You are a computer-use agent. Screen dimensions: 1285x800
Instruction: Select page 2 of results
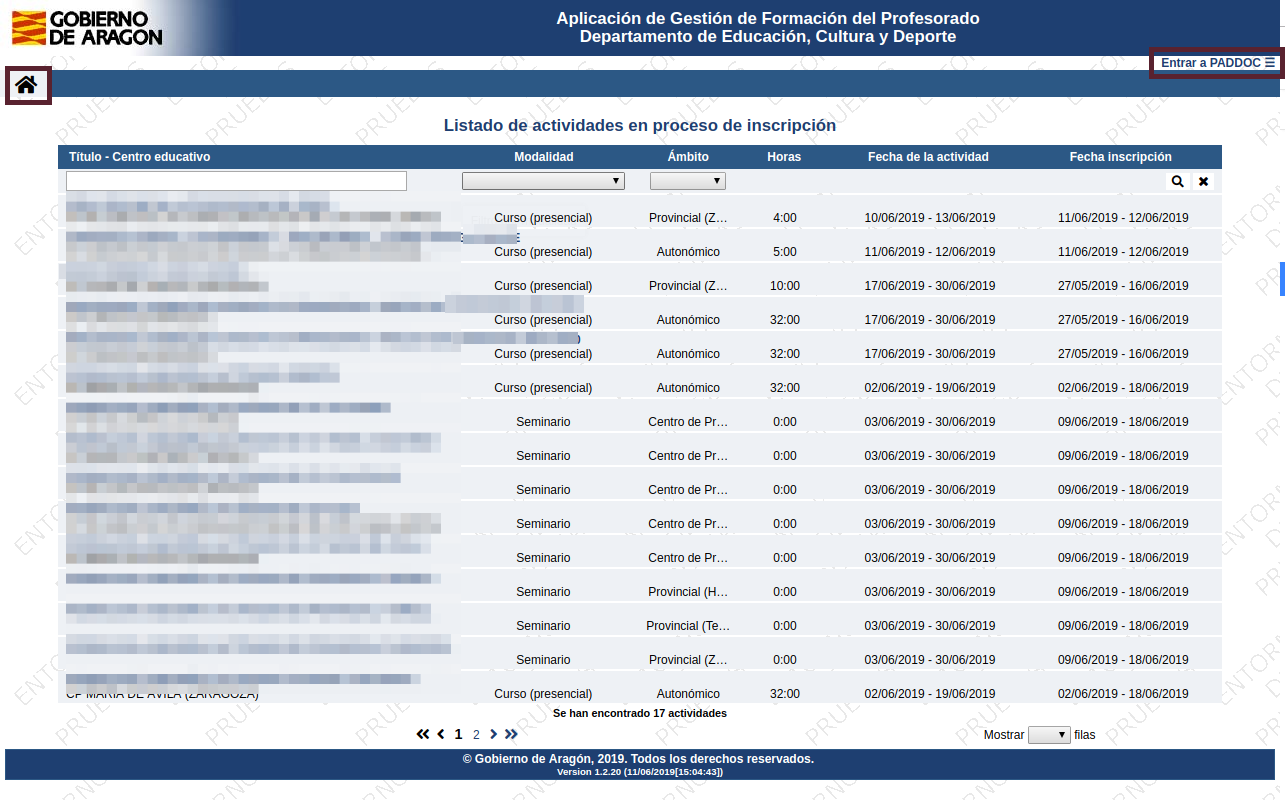[477, 734]
